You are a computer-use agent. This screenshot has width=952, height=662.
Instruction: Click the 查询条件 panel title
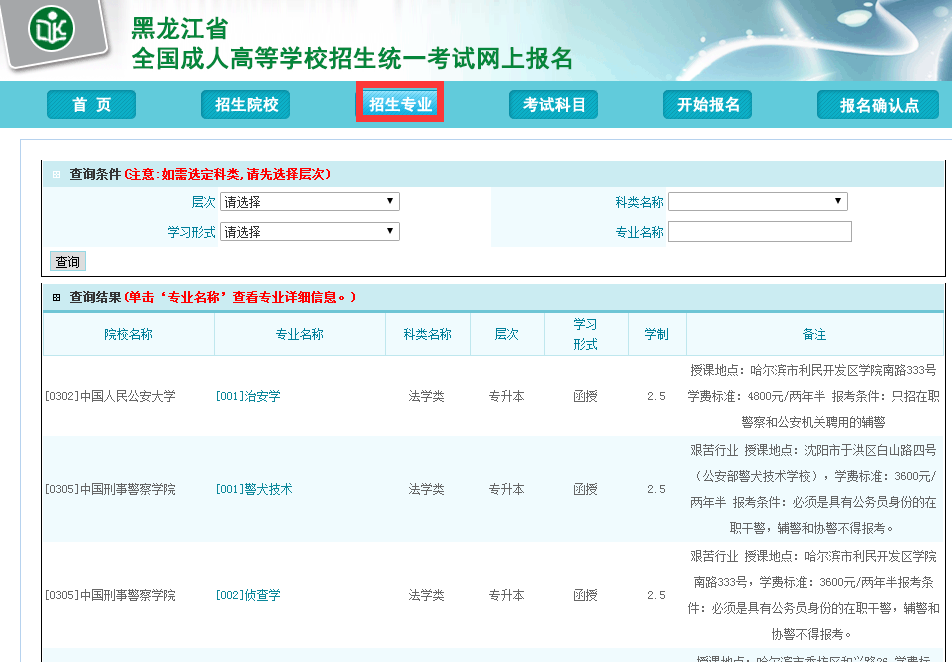tap(95, 174)
